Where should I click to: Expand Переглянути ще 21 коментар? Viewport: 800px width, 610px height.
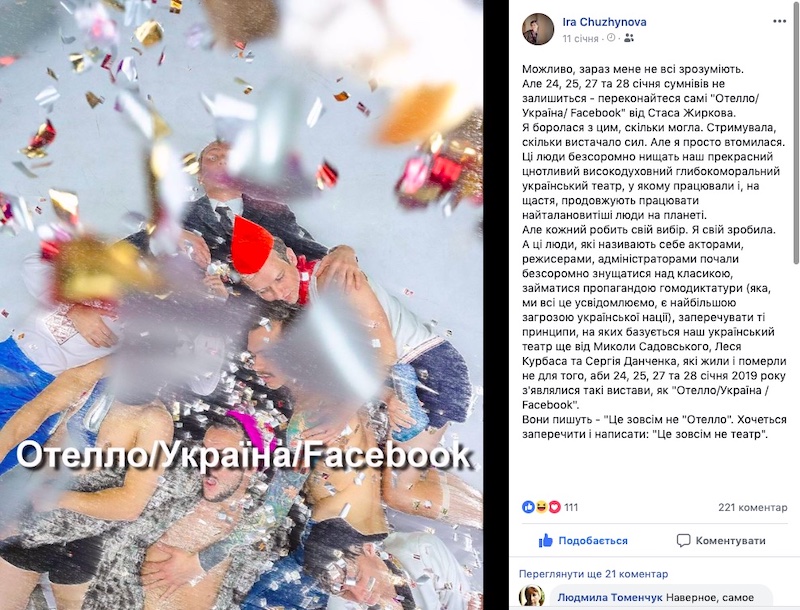tap(593, 574)
